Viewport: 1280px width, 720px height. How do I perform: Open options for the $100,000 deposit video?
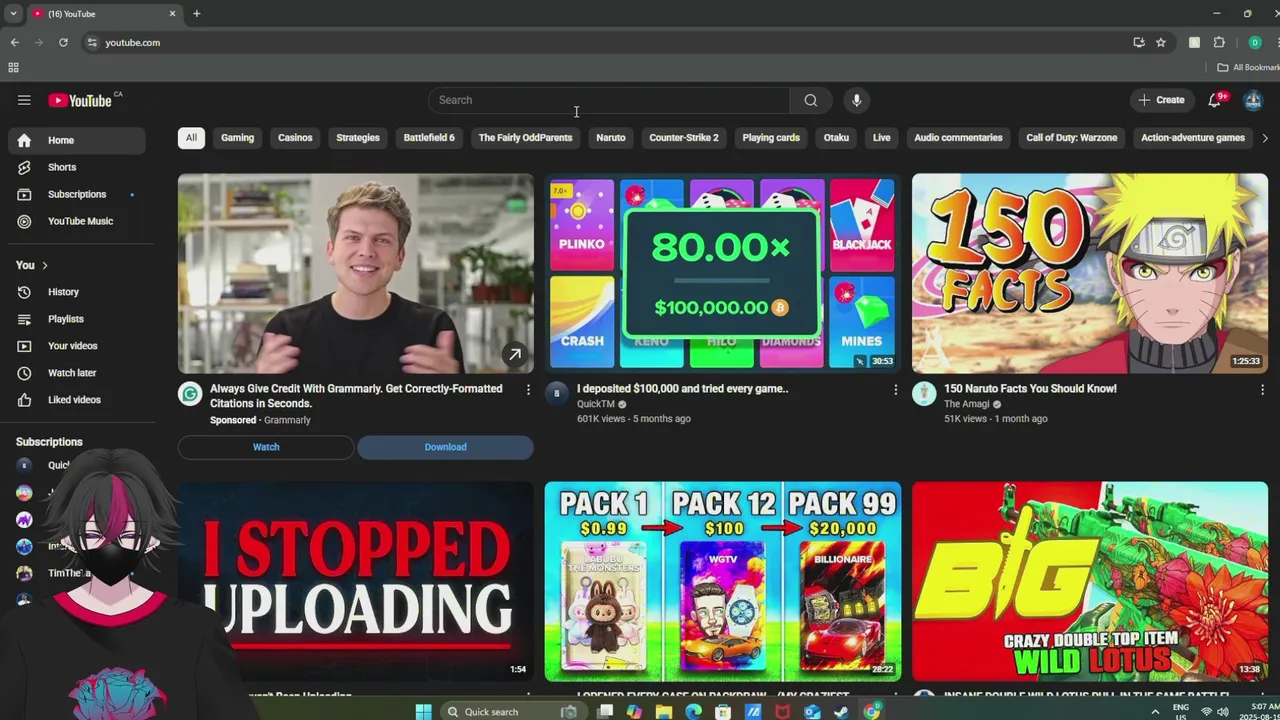pos(895,389)
